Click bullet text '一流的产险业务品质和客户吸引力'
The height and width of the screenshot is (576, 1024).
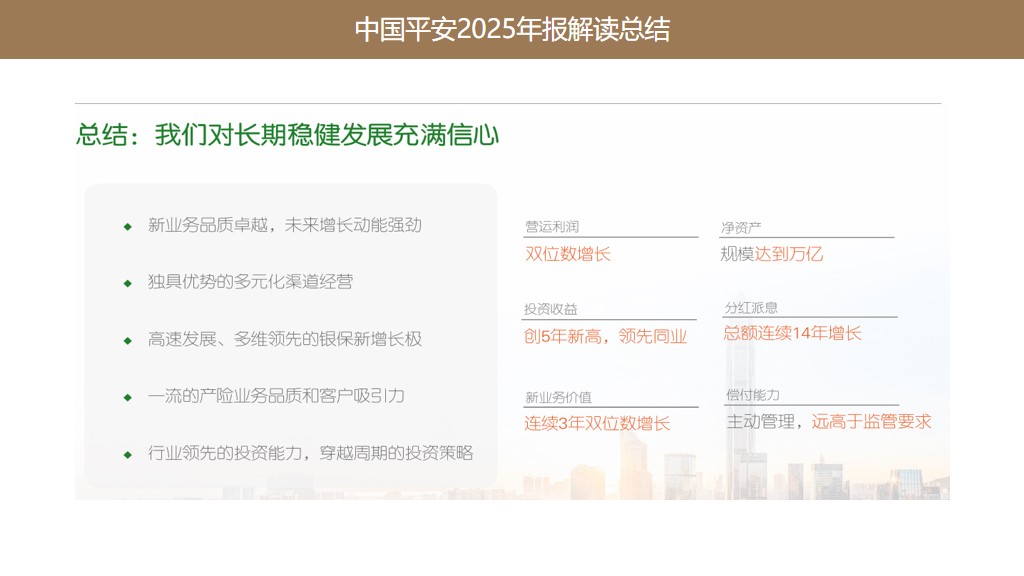pyautogui.click(x=276, y=396)
